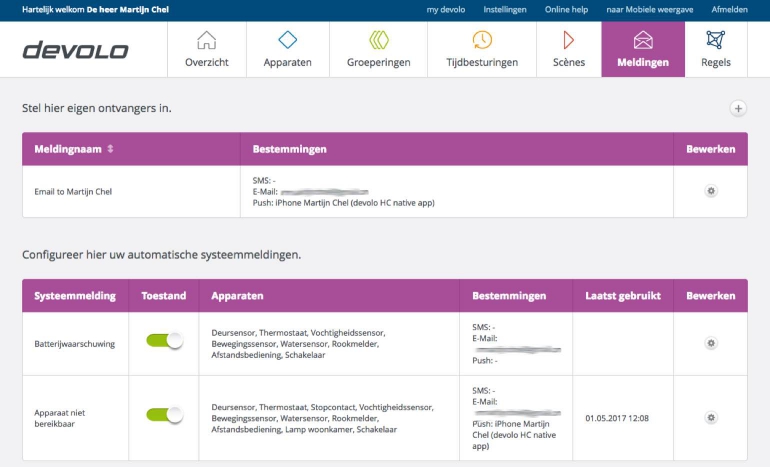The height and width of the screenshot is (467, 770).
Task: Click Afmelden to log out
Action: pyautogui.click(x=729, y=9)
